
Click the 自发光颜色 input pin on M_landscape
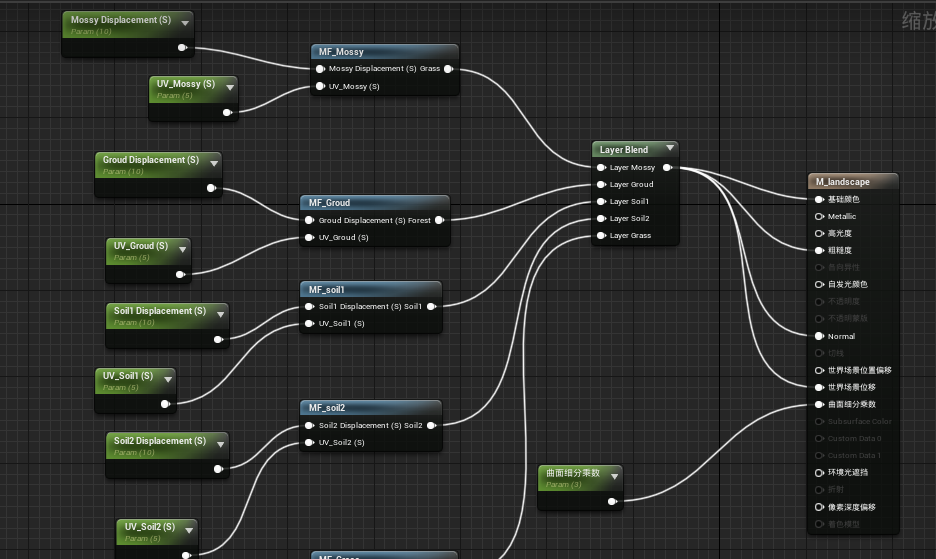pos(820,284)
